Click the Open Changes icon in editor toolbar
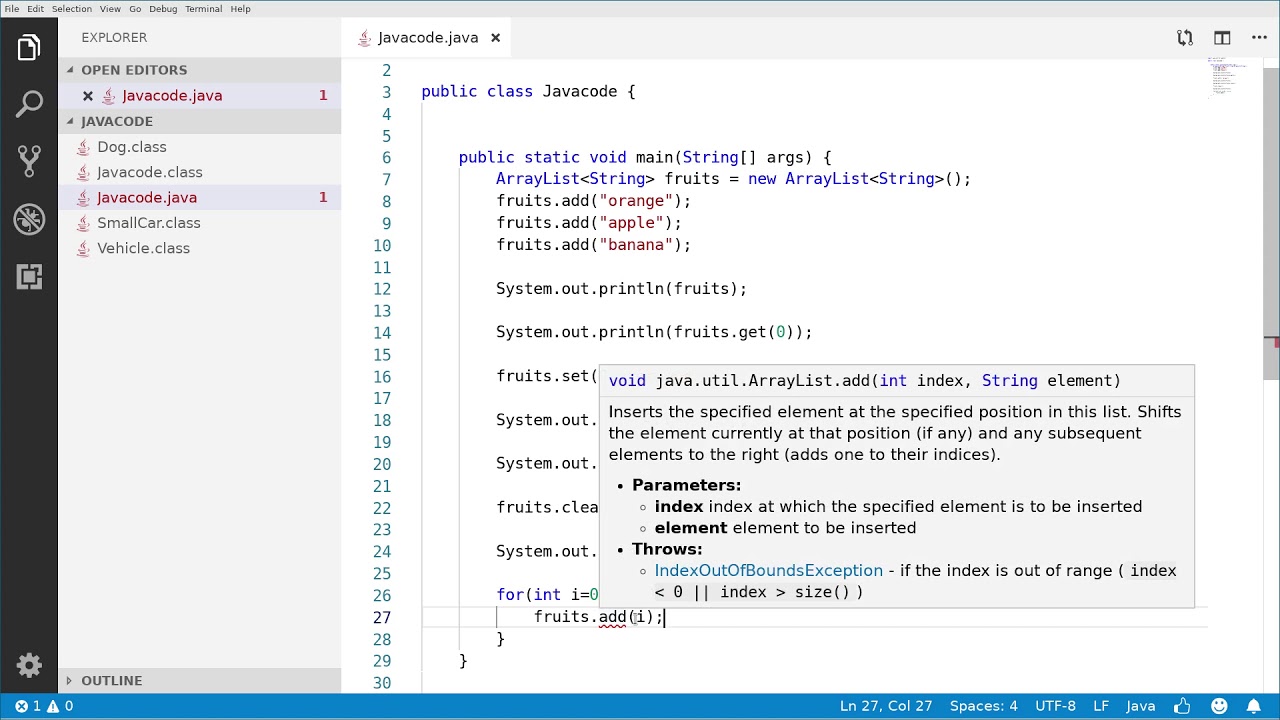This screenshot has height=720, width=1280. click(x=1185, y=38)
